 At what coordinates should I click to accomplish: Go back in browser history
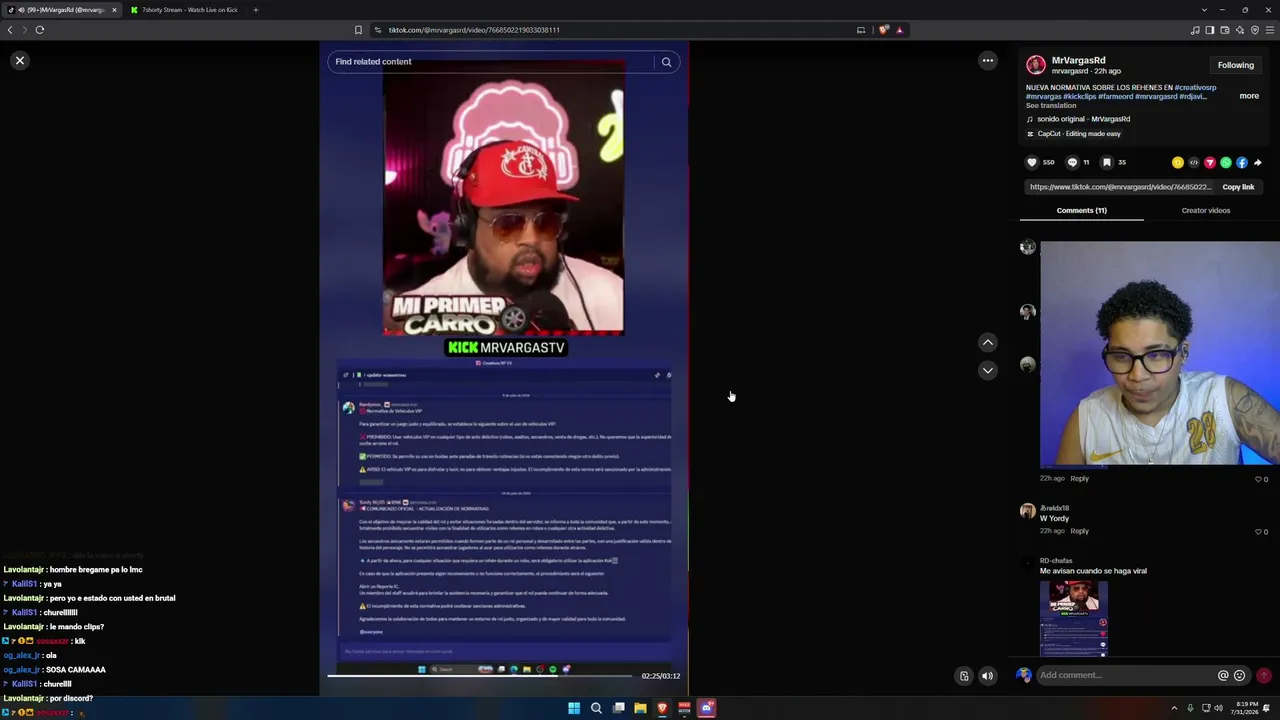(x=10, y=30)
